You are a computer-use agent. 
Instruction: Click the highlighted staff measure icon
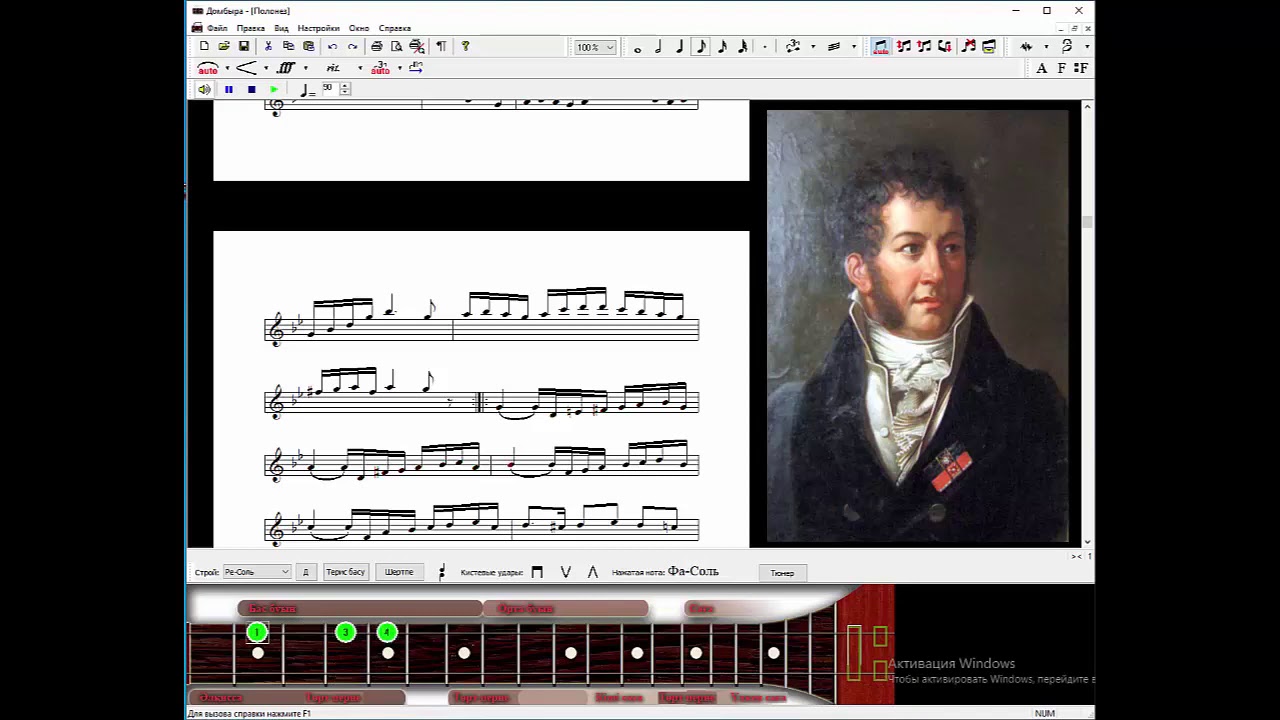coord(989,47)
